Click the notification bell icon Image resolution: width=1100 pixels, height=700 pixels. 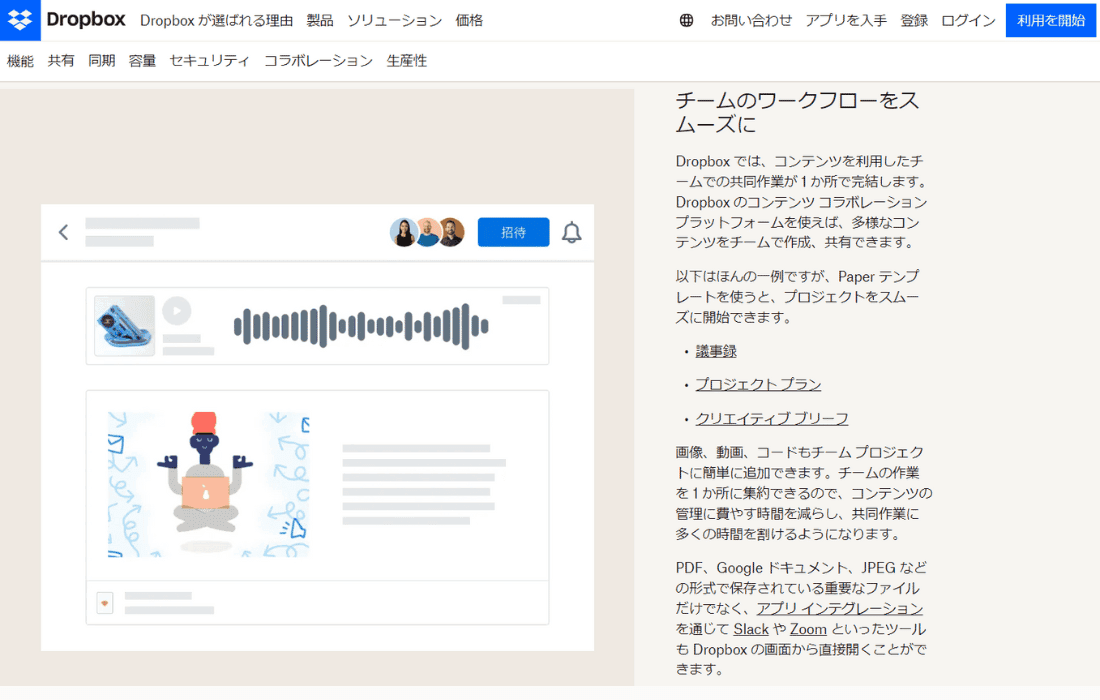(572, 232)
